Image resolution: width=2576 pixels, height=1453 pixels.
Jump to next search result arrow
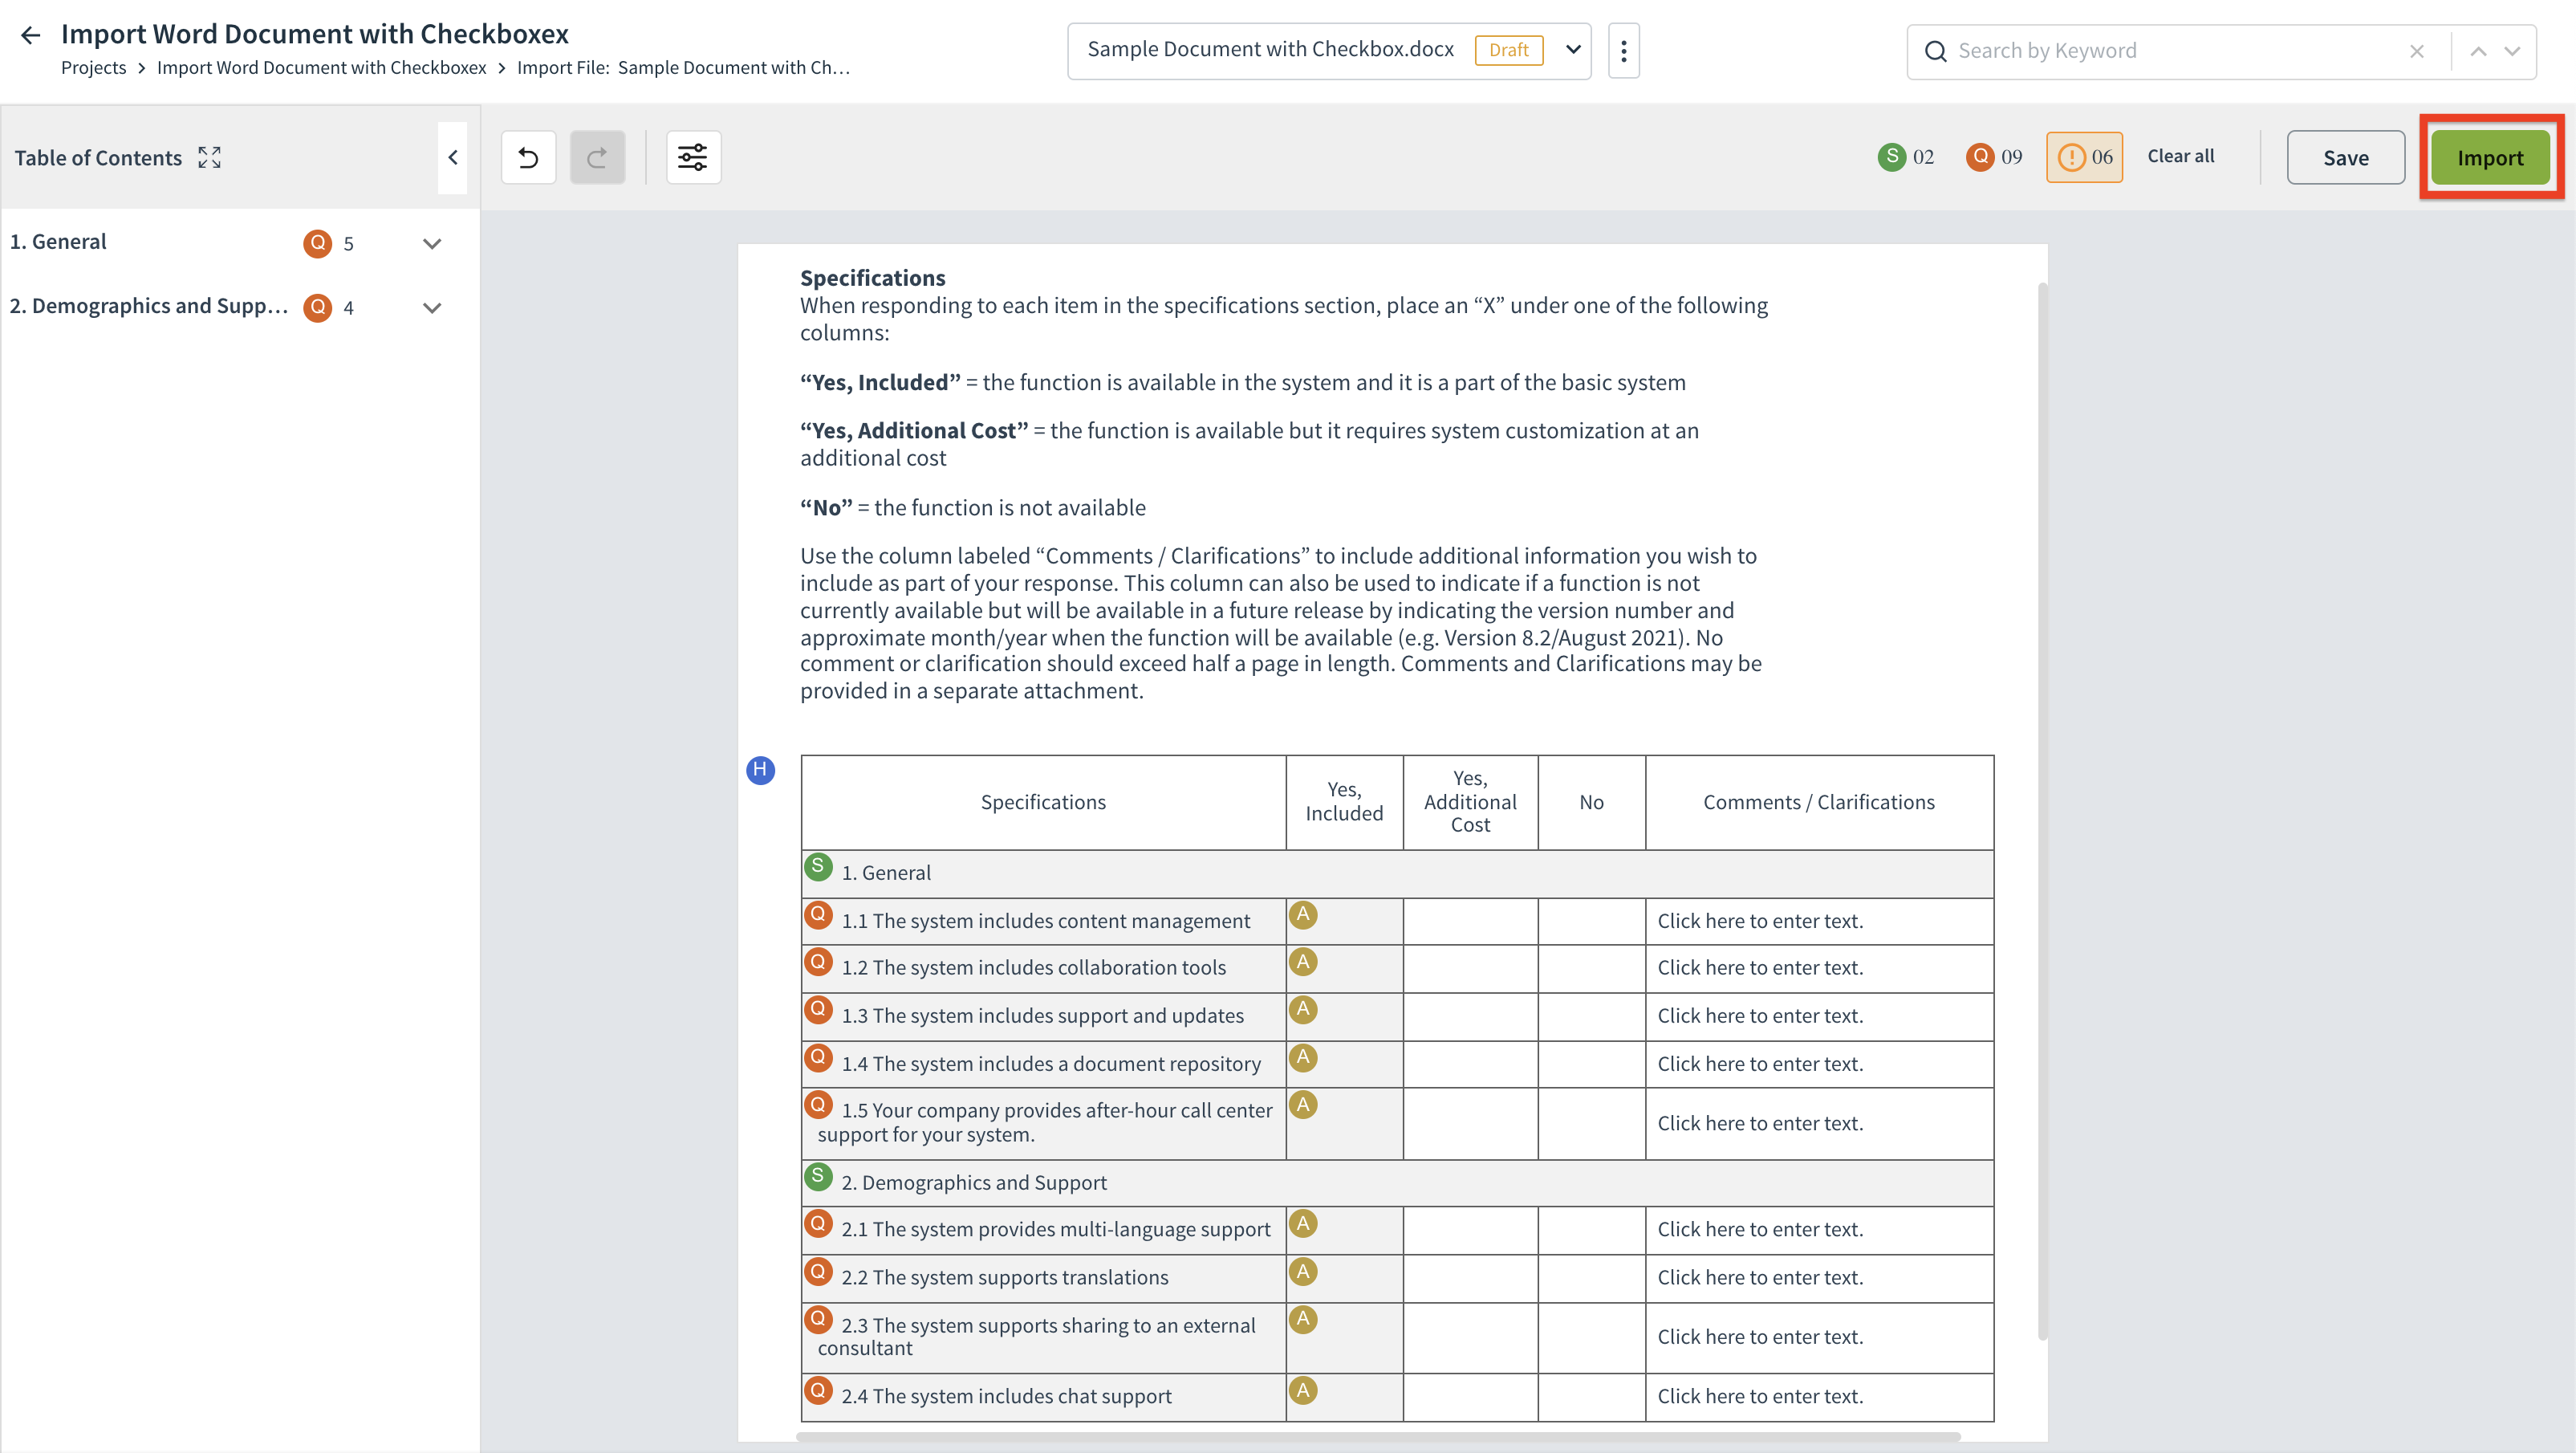(2512, 51)
